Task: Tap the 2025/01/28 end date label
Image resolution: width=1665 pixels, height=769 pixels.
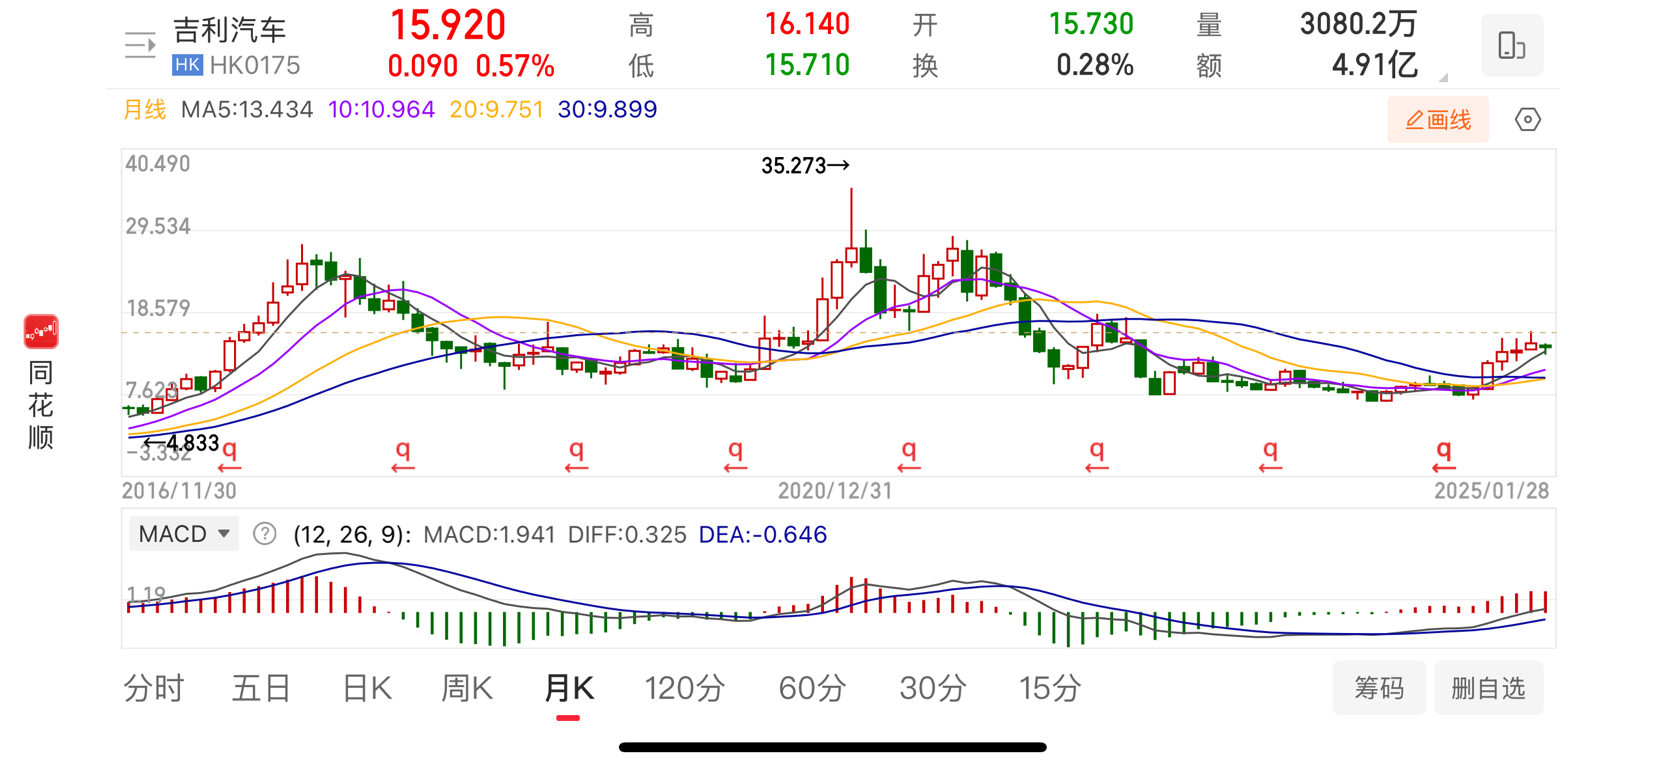Action: coord(1491,491)
